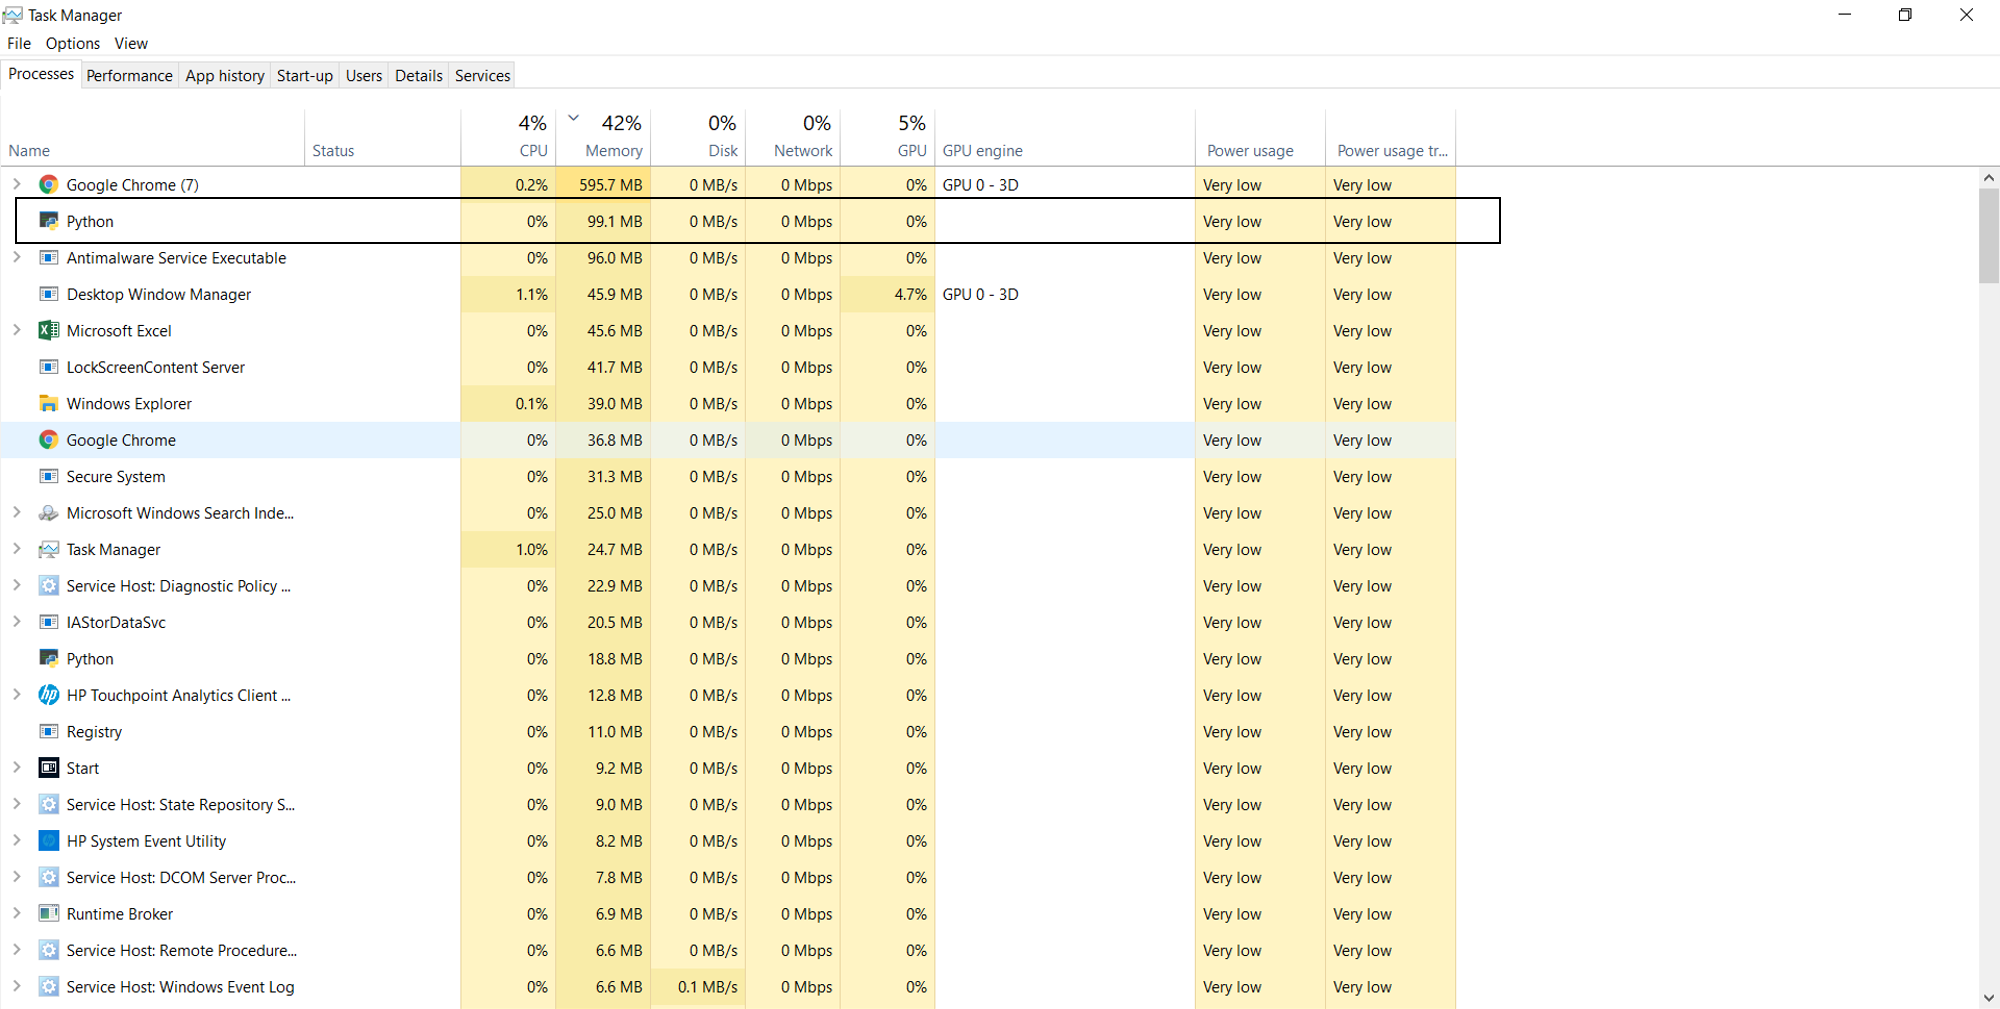Viewport: 2000px width, 1009px height.
Task: Select the Python icon in the 18.8 MB row
Action: 48,659
